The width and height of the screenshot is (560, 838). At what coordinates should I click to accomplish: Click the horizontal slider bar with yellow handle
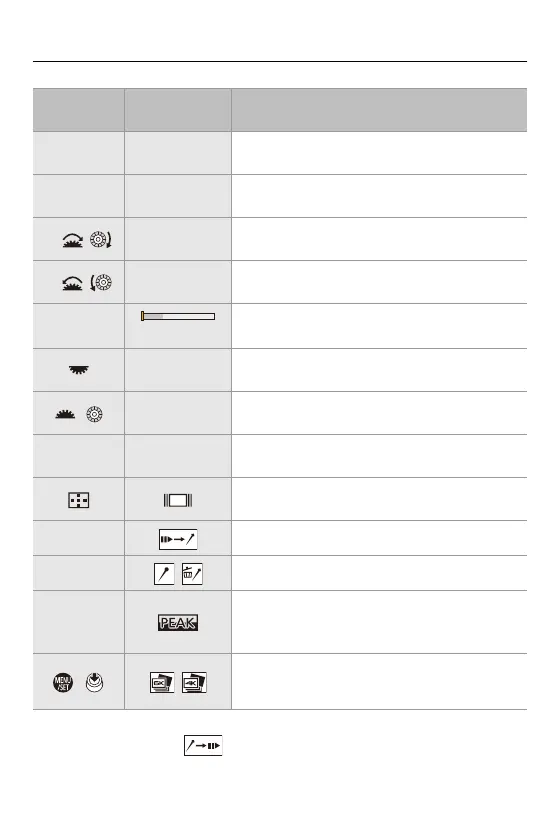click(178, 316)
